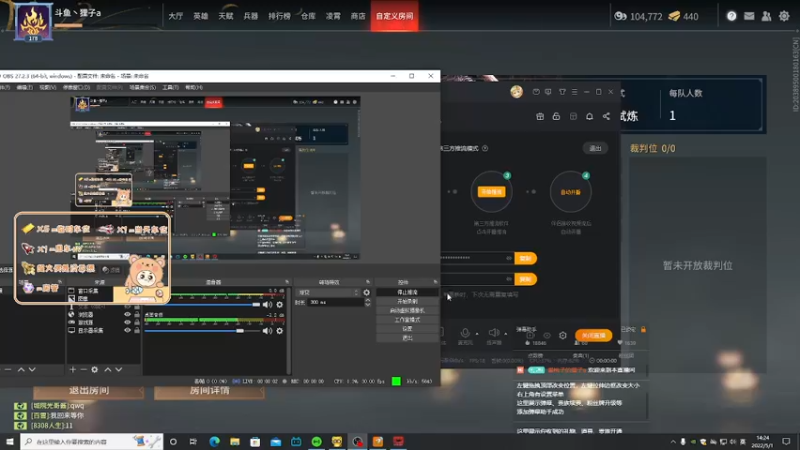Open 工具 menu in OBS menu bar
The height and width of the screenshot is (450, 800).
pyautogui.click(x=170, y=87)
